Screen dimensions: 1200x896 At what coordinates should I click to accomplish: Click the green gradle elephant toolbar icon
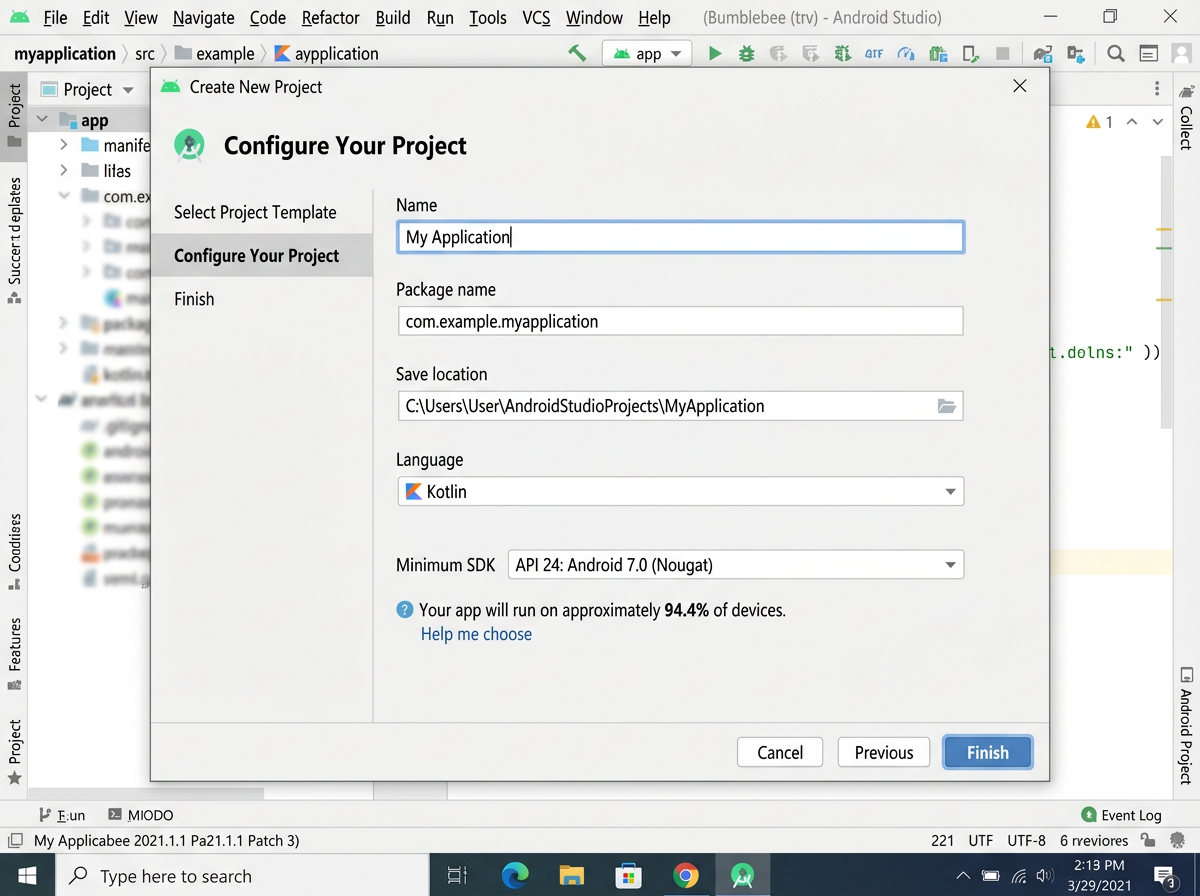[x=938, y=54]
